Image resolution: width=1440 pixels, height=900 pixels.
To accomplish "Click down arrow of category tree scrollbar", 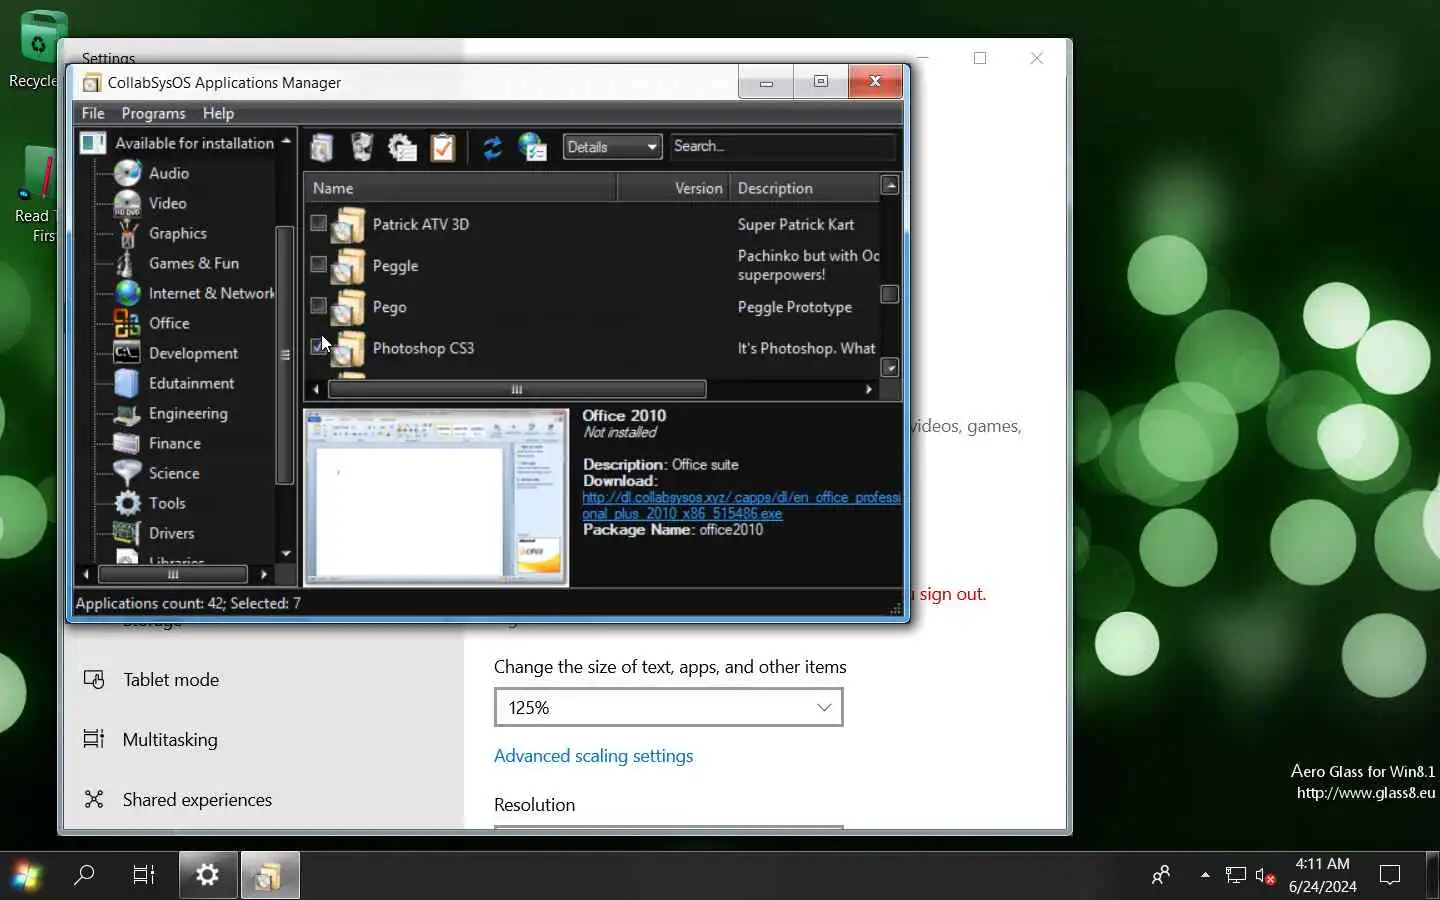I will tap(286, 553).
